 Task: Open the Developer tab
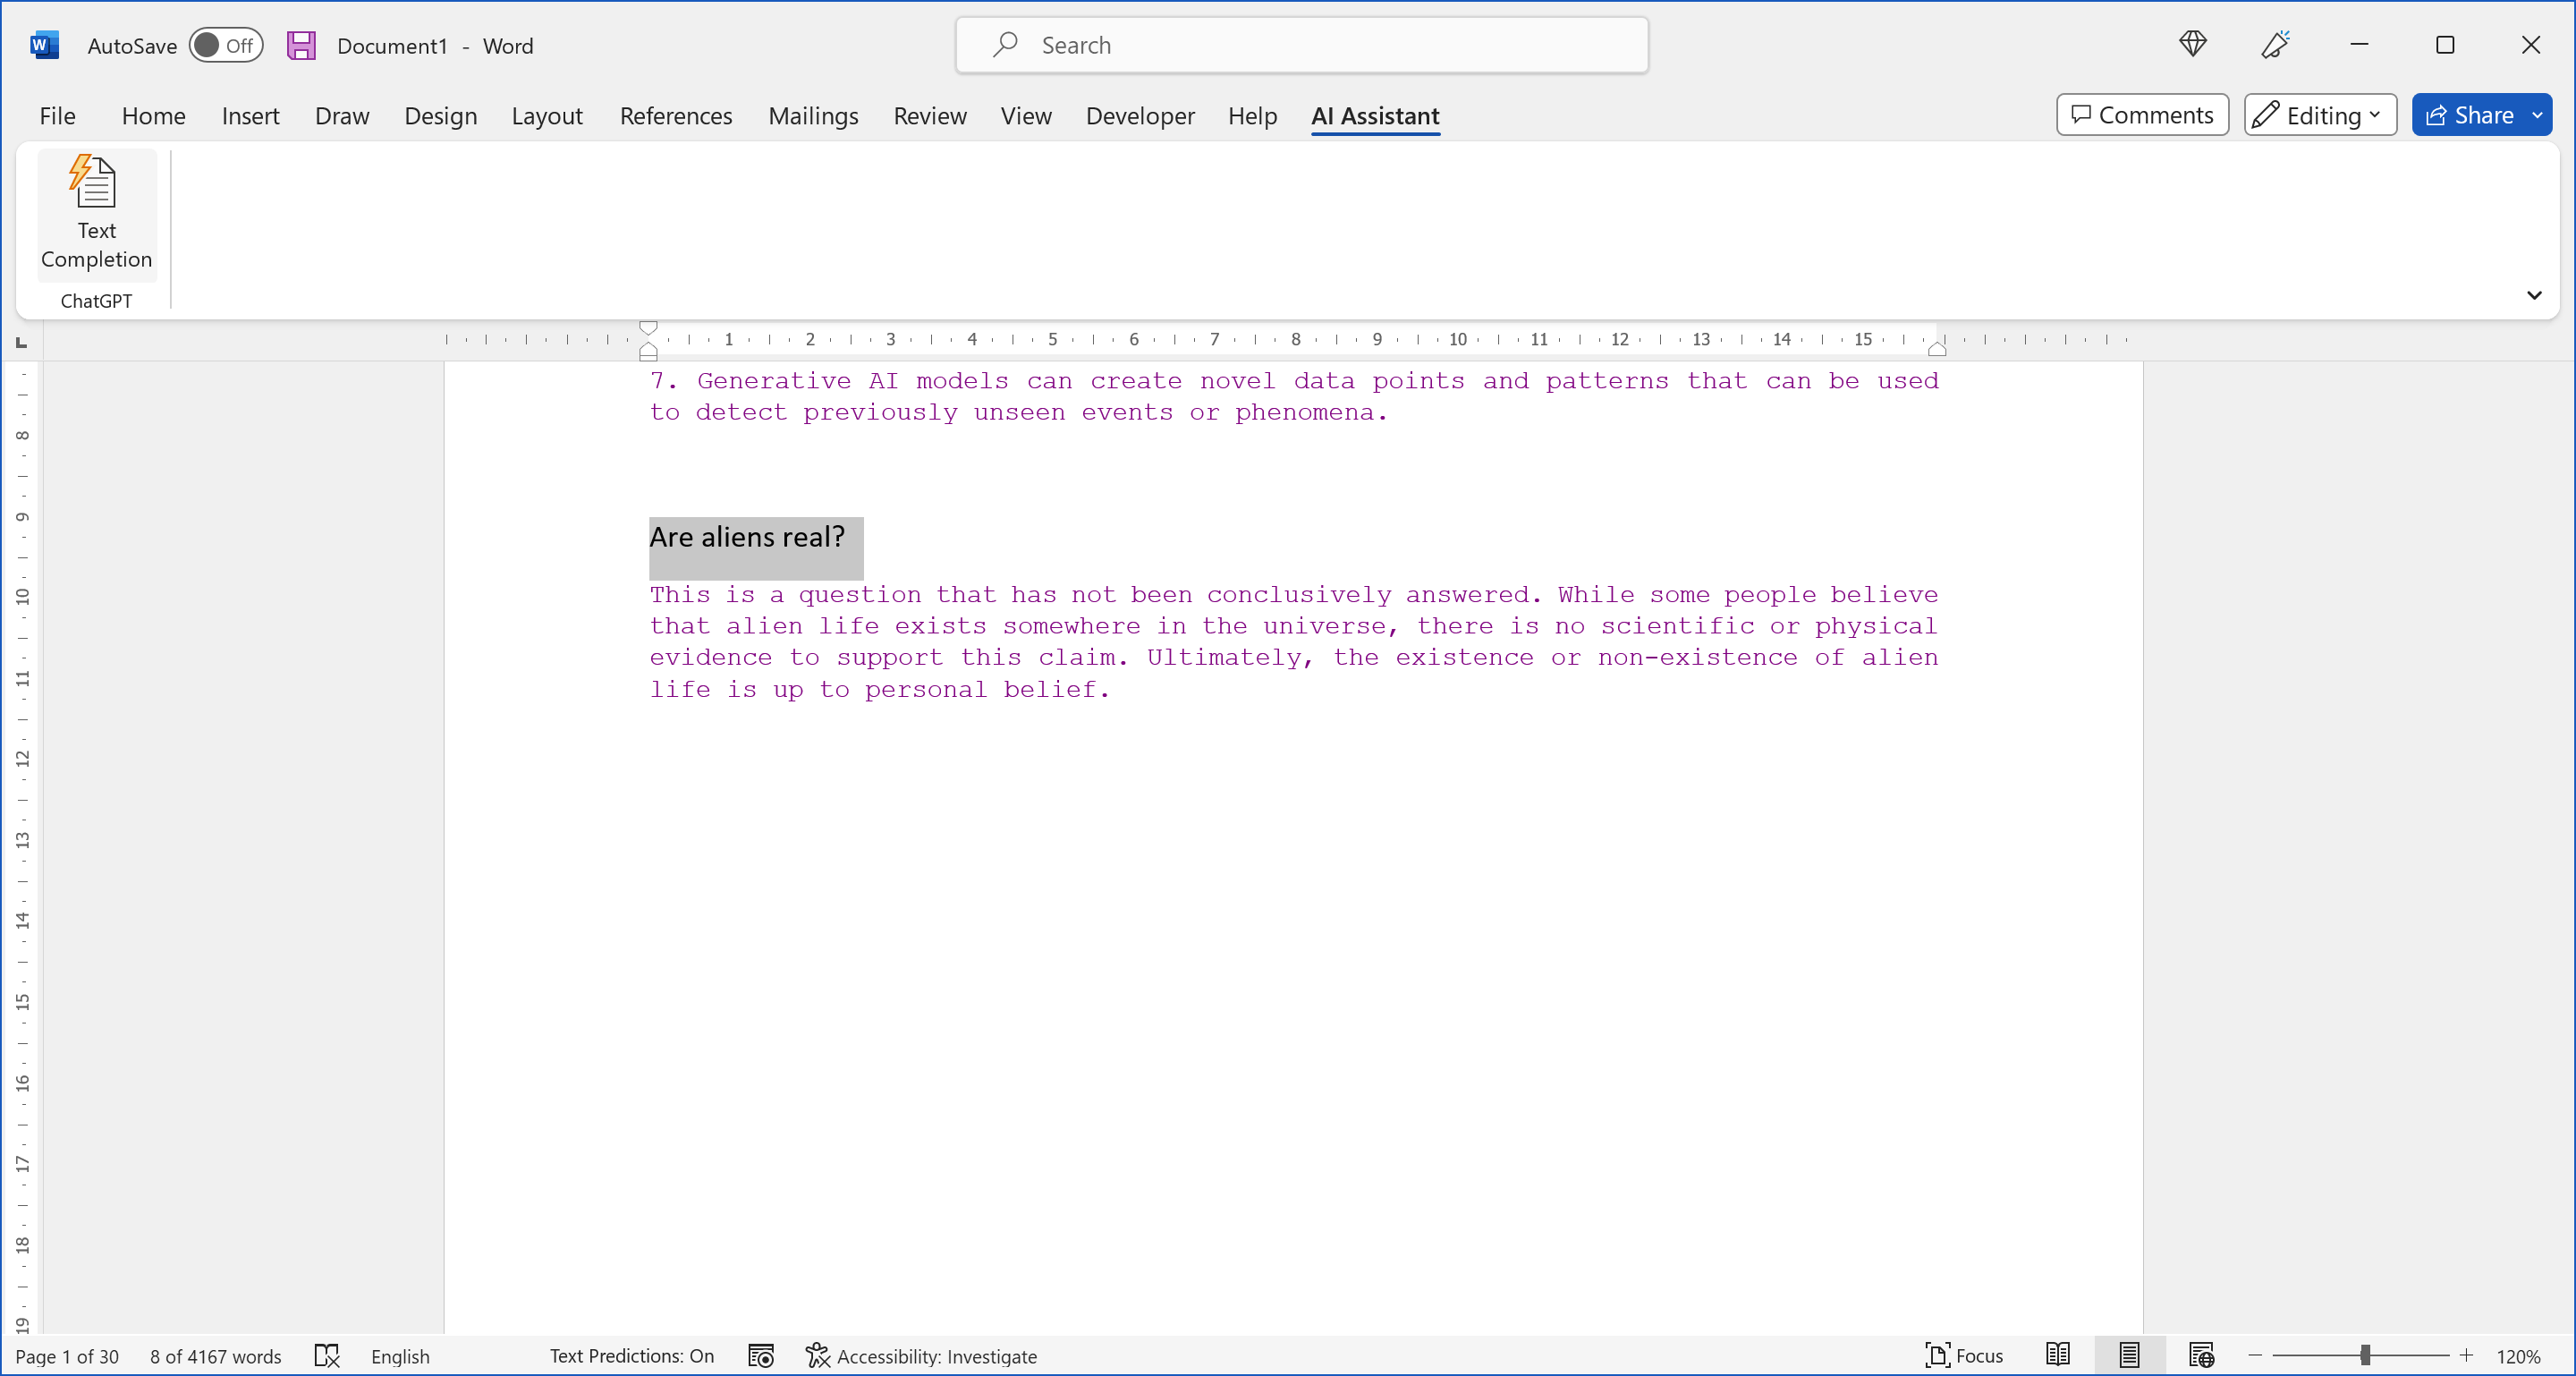point(1139,116)
